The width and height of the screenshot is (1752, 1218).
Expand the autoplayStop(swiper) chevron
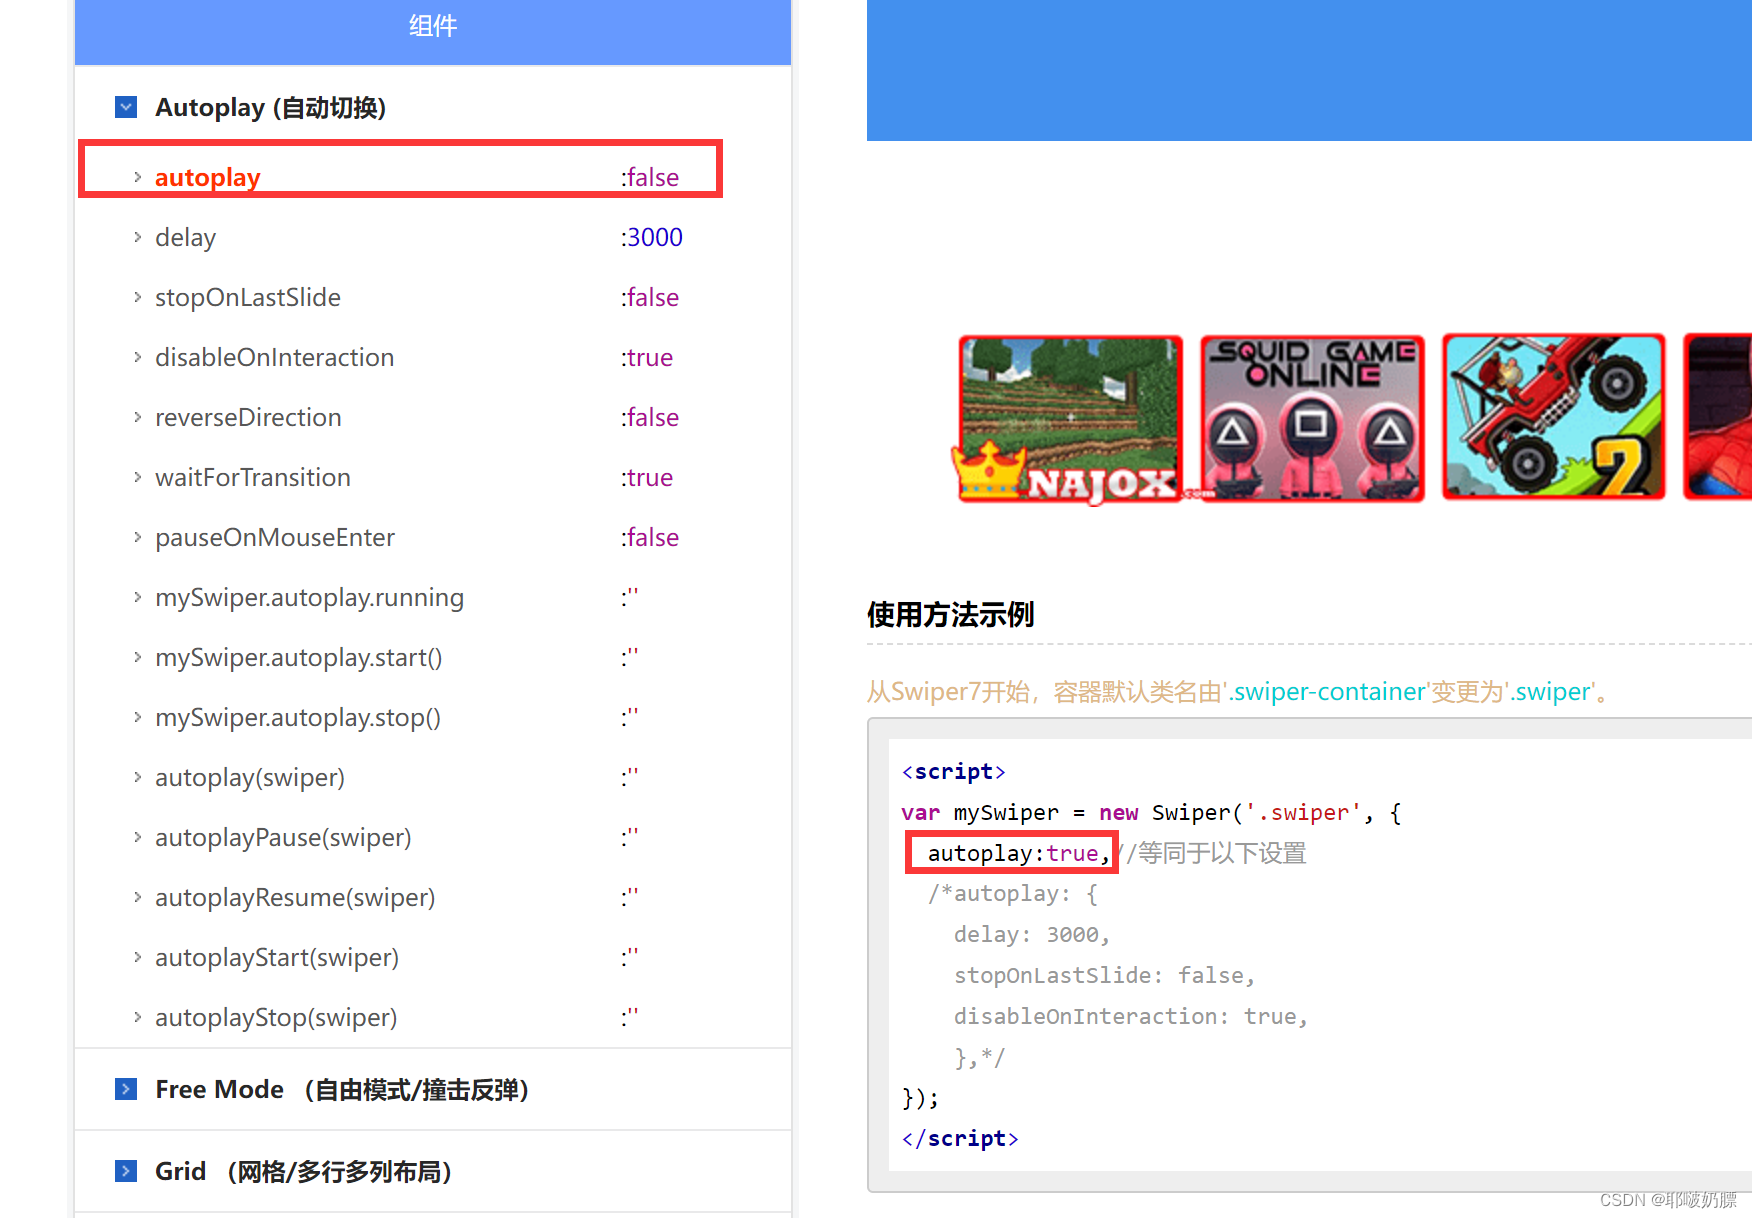coord(138,1017)
